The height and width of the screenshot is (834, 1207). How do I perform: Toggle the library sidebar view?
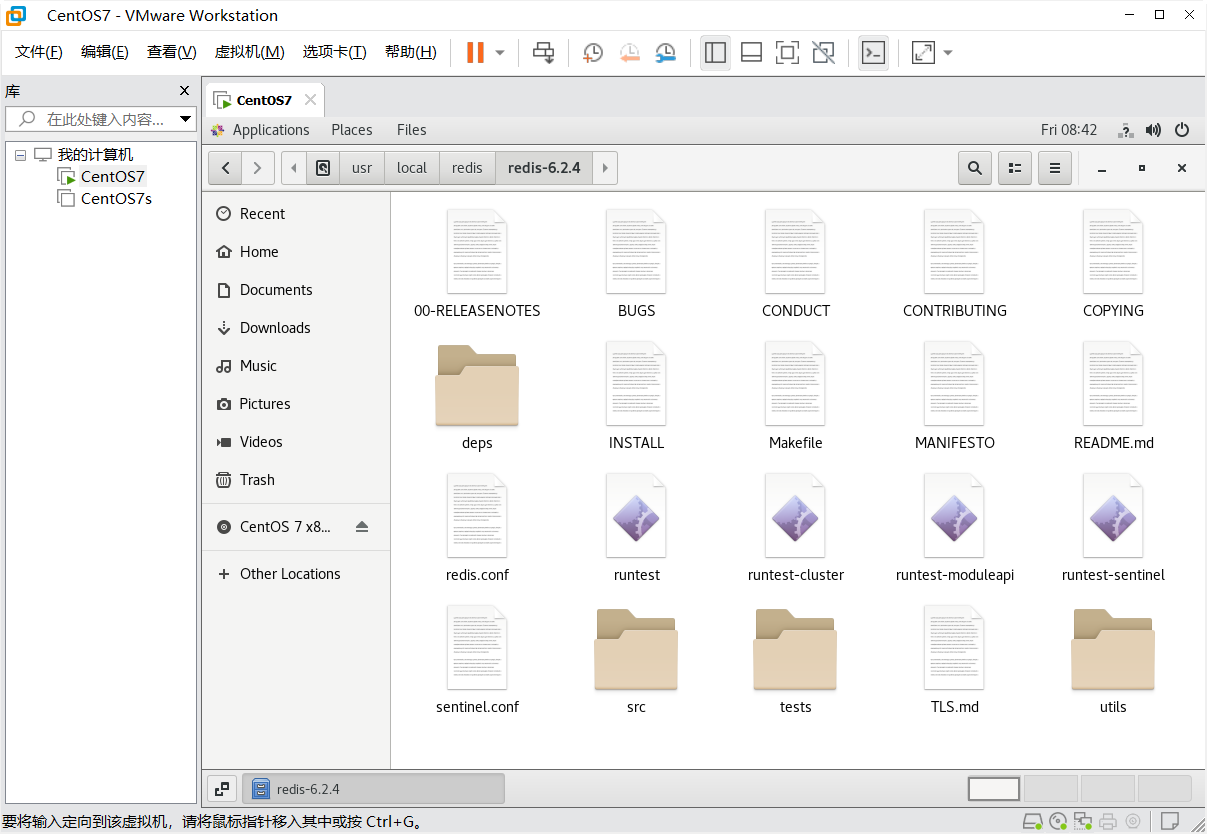715,52
